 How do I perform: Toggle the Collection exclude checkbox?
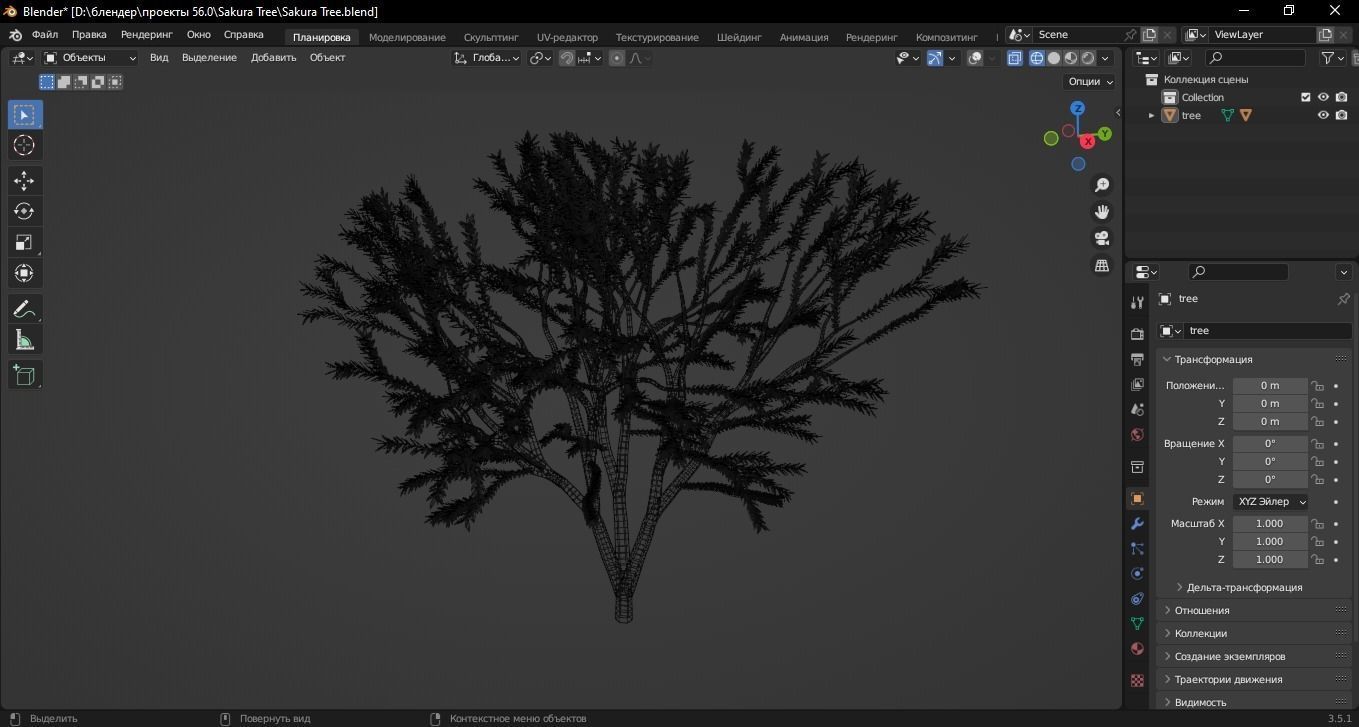tap(1305, 97)
